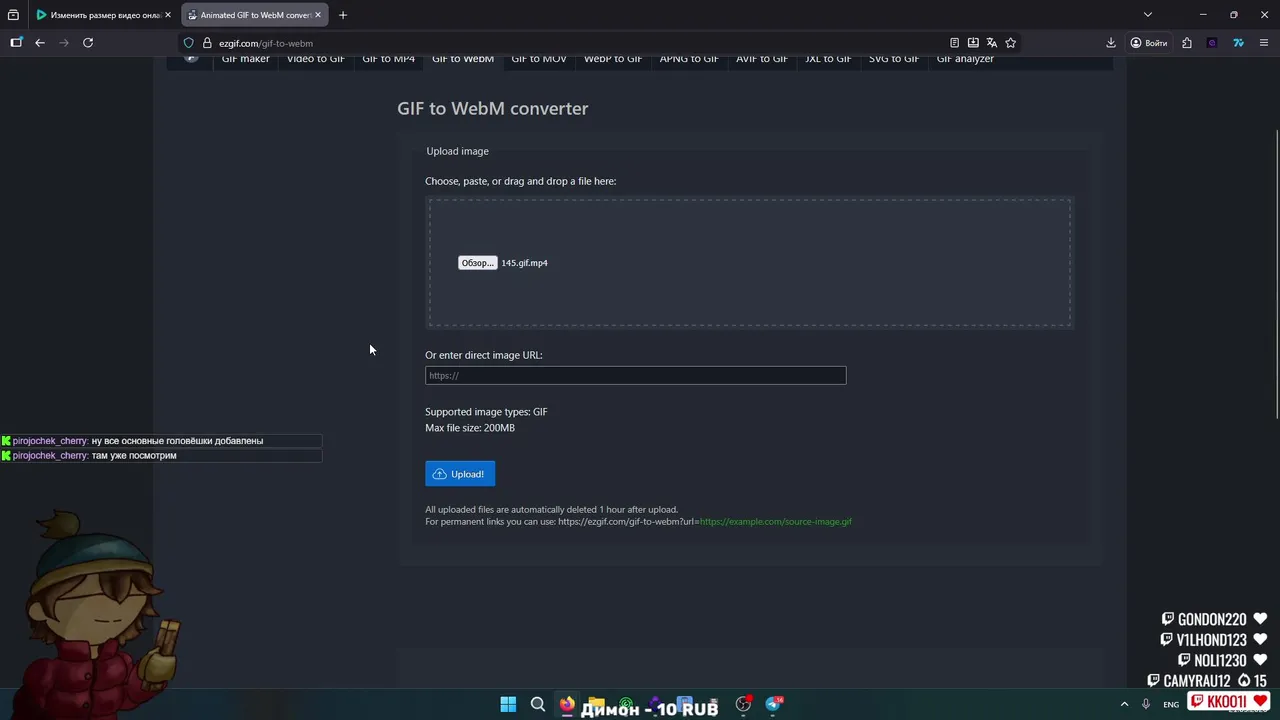The height and width of the screenshot is (720, 1280).
Task: Toggle reader view icon
Action: click(x=954, y=43)
